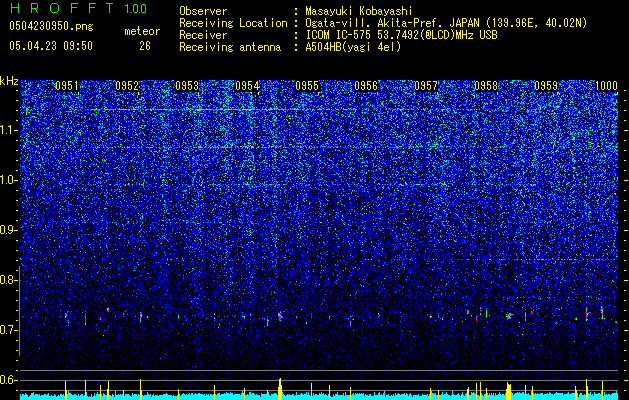The width and height of the screenshot is (629, 400).
Task: Click the file name 0504230950.png
Action: point(51,26)
